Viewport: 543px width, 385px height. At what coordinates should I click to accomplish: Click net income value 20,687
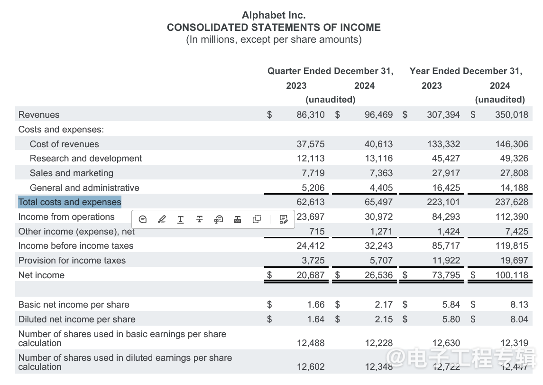tap(311, 275)
